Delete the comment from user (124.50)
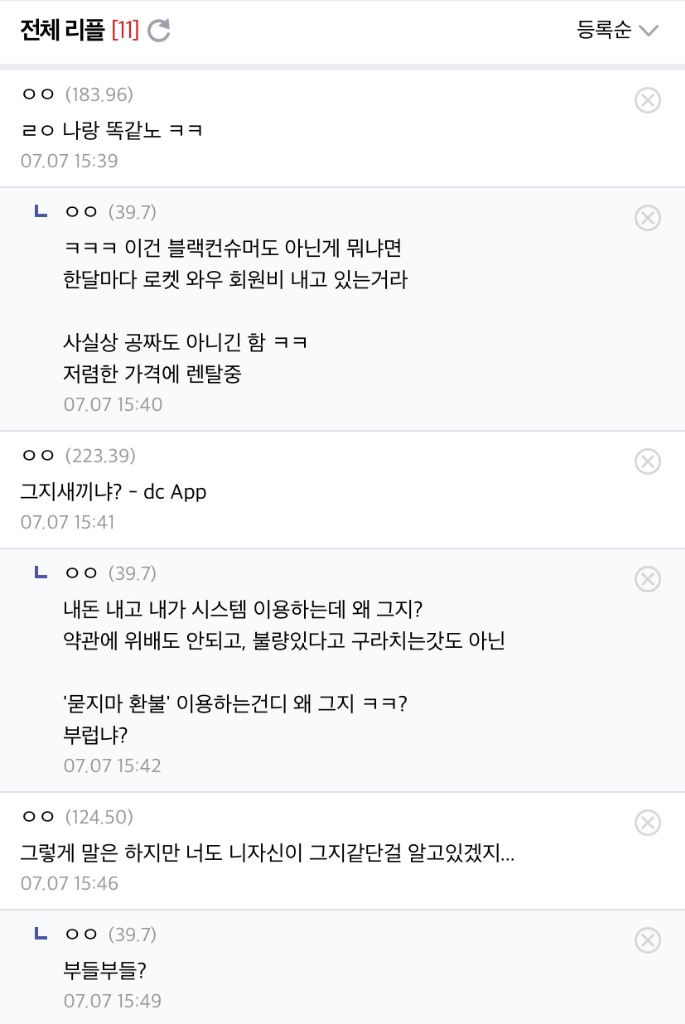Screen dimensions: 685x1024 pyautogui.click(x=647, y=823)
